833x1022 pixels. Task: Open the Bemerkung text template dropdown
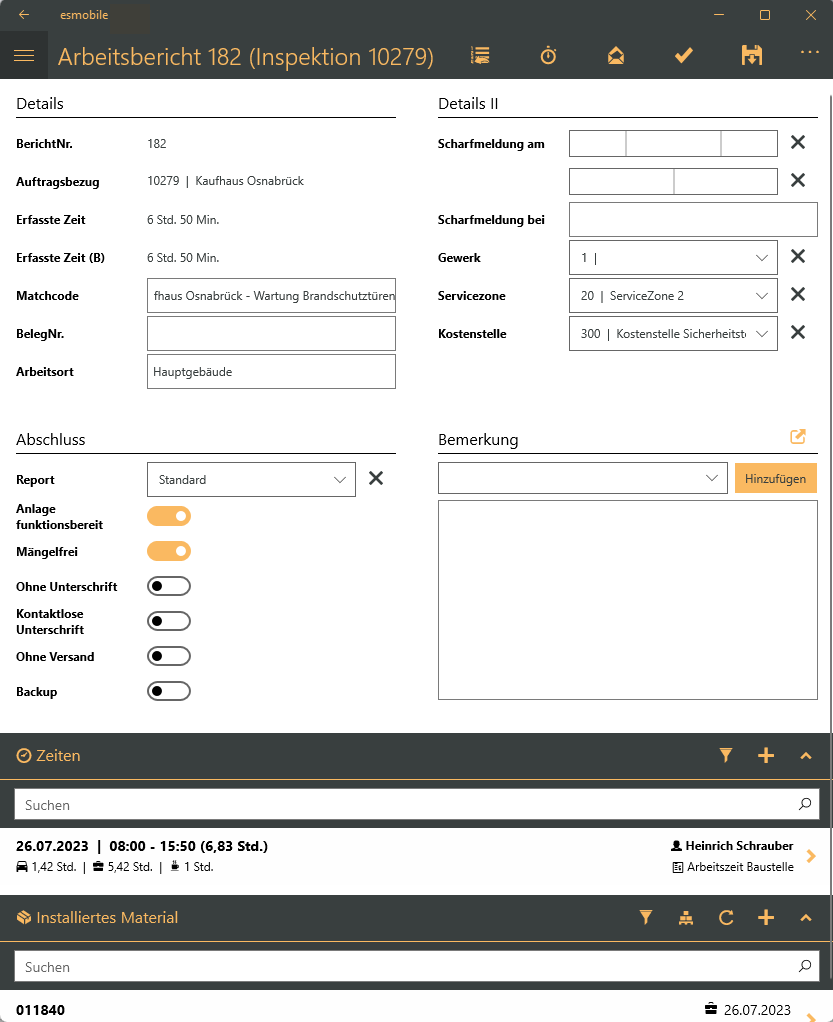point(583,478)
